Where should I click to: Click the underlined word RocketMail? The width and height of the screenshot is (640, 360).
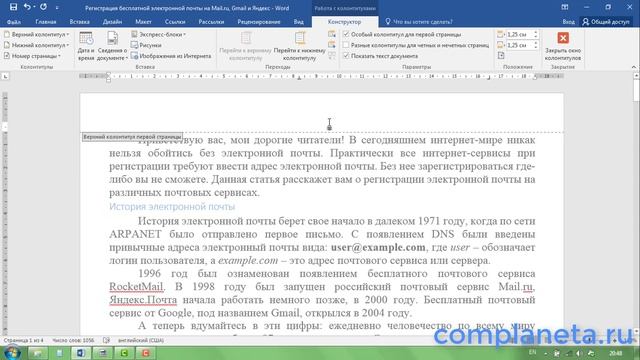136,287
